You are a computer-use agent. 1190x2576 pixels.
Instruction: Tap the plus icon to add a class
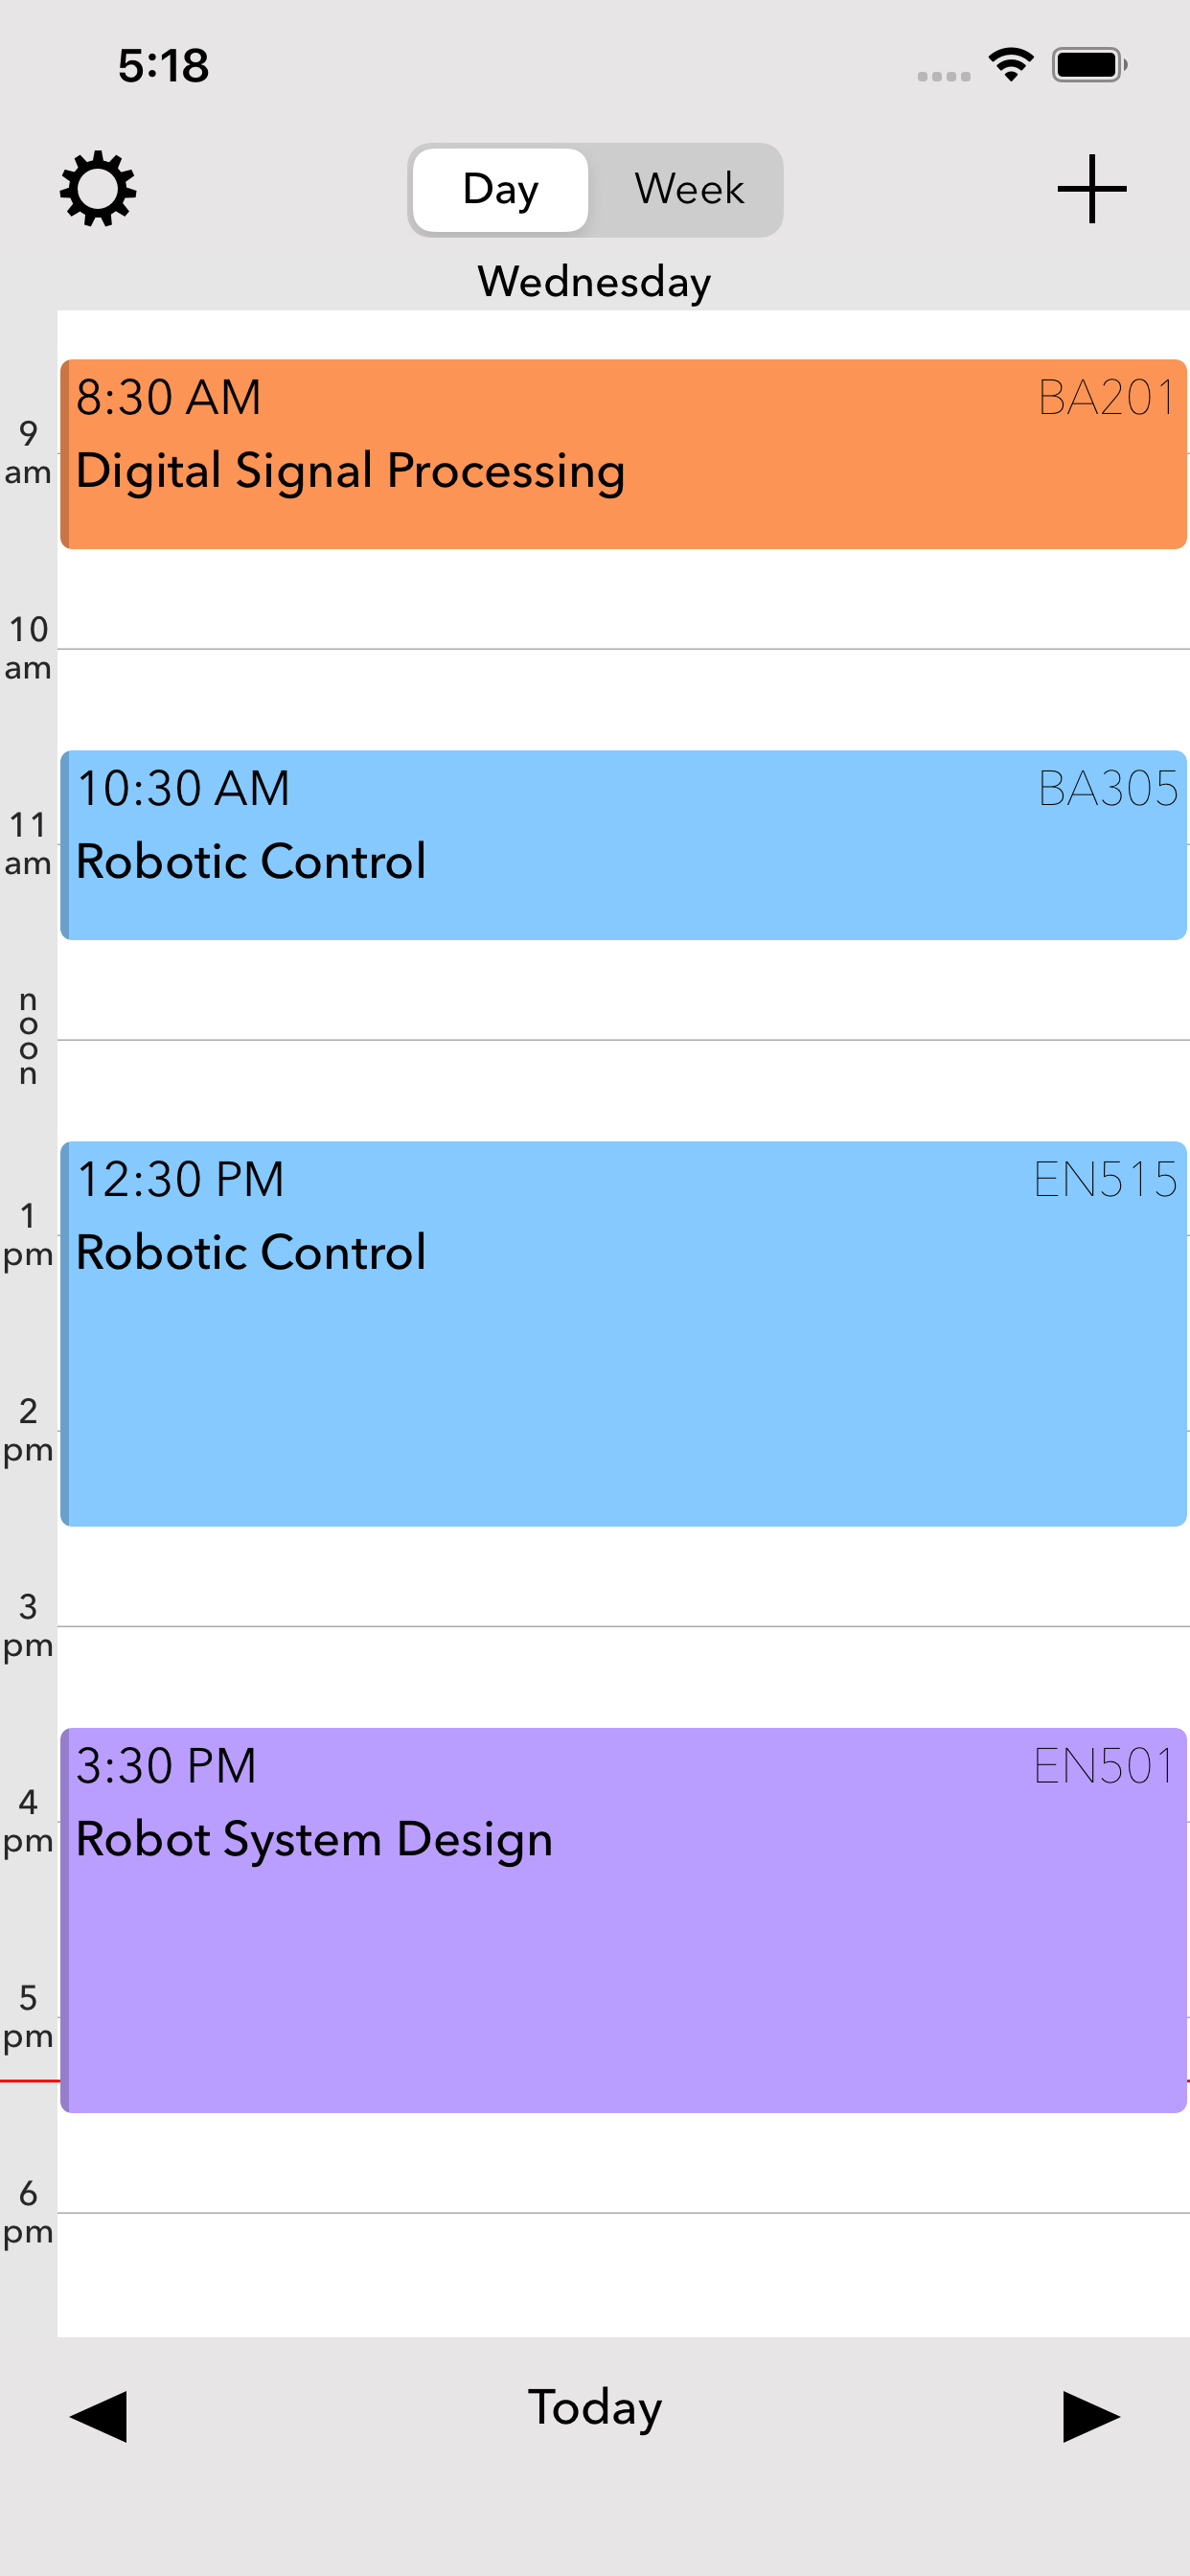[x=1091, y=189]
